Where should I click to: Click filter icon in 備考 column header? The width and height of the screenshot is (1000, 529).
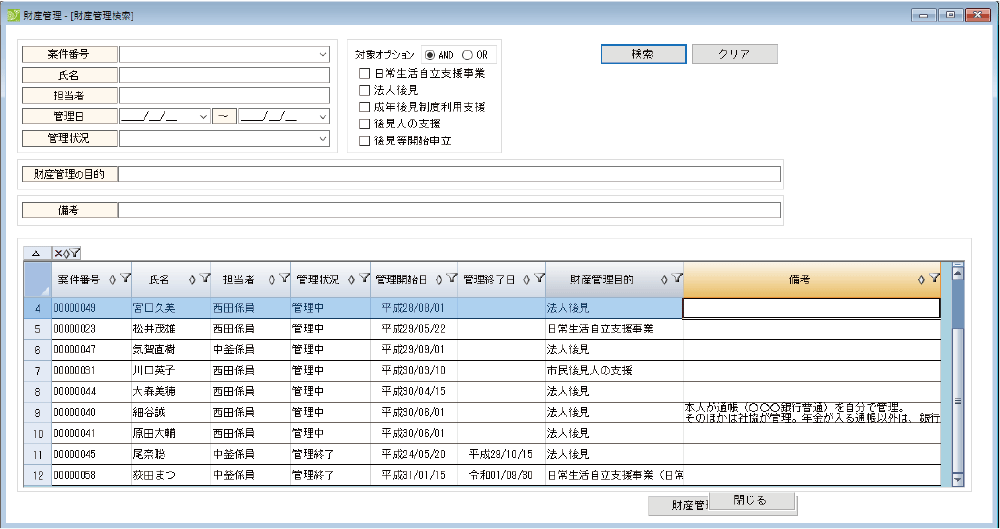[934, 279]
